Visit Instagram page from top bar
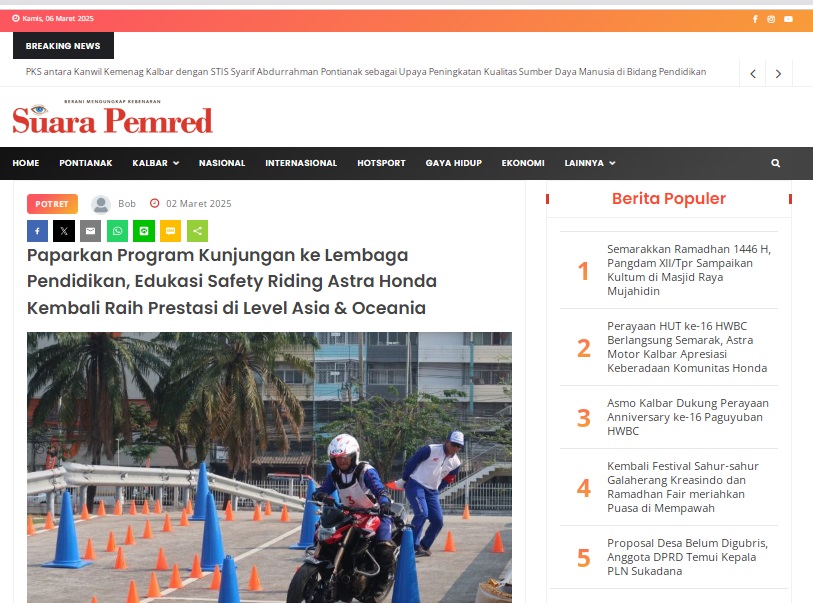813x603 pixels. click(x=771, y=19)
